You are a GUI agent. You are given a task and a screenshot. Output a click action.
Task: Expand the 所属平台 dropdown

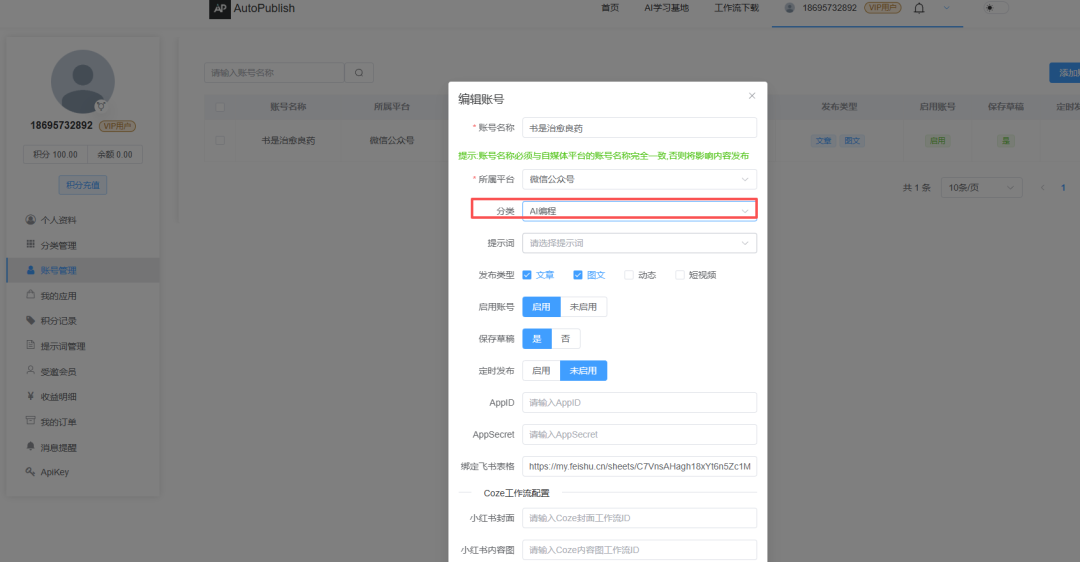(x=639, y=179)
